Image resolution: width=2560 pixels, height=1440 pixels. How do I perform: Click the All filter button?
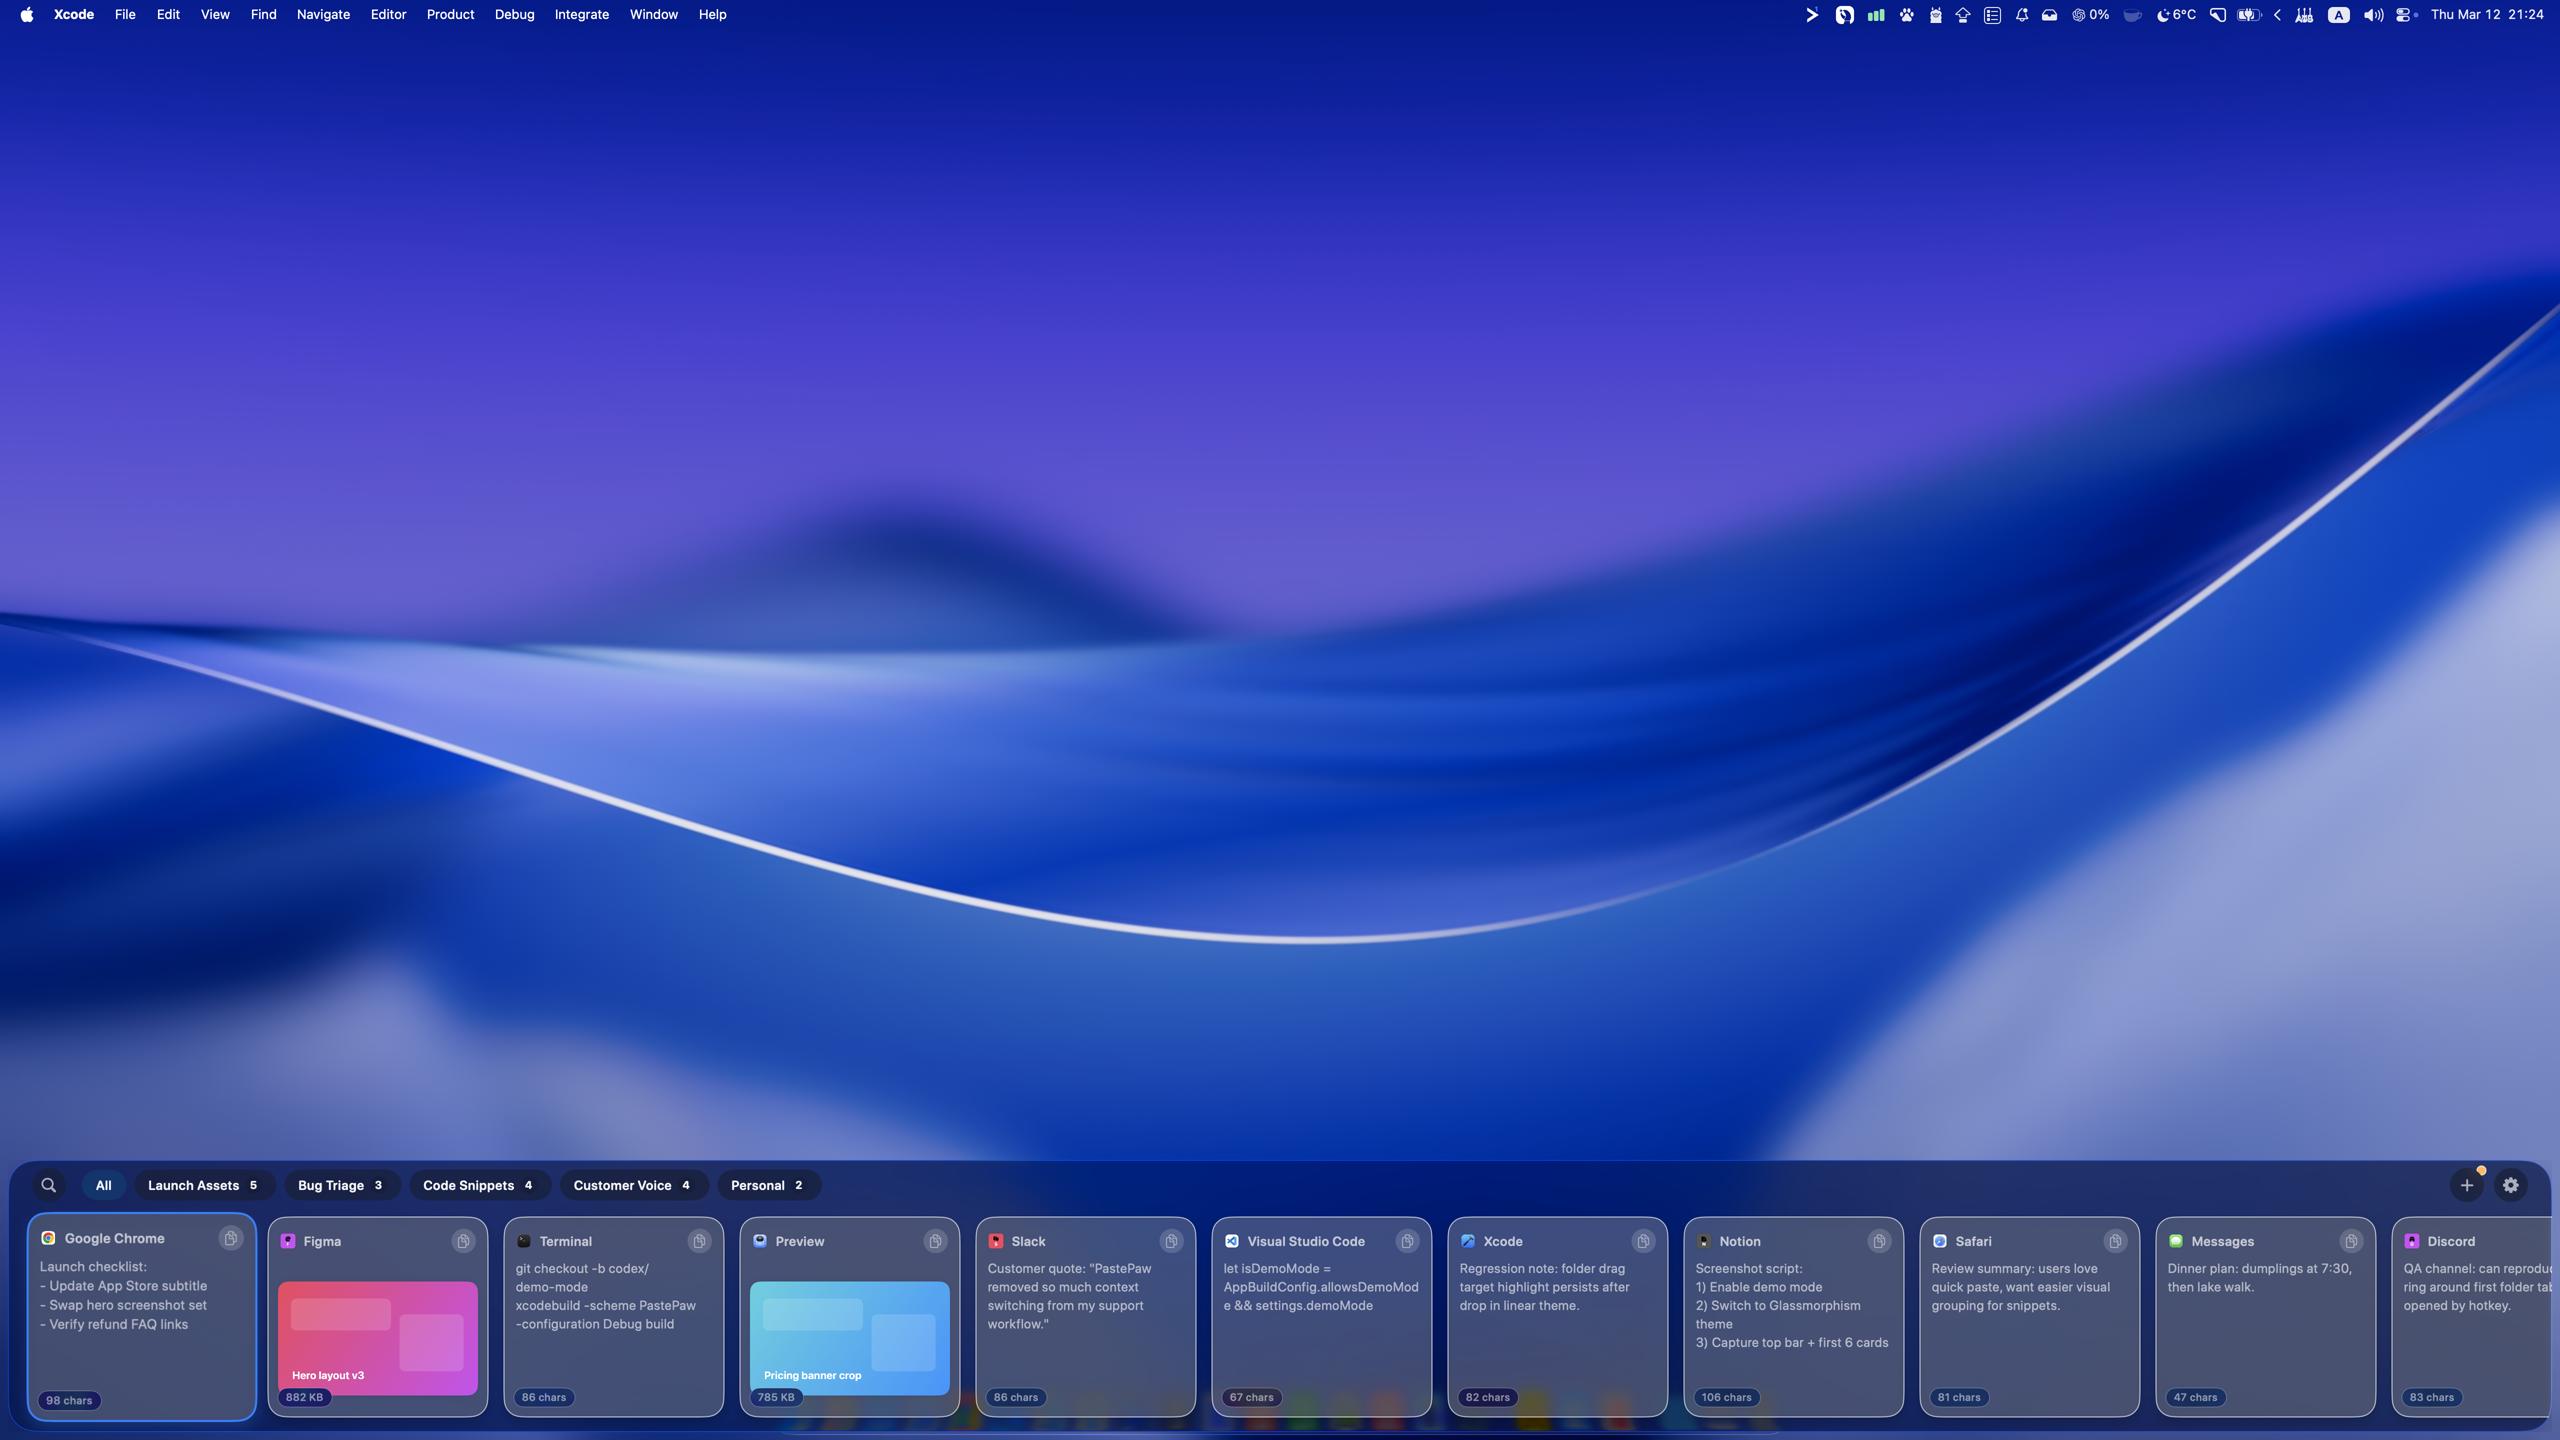click(x=103, y=1185)
